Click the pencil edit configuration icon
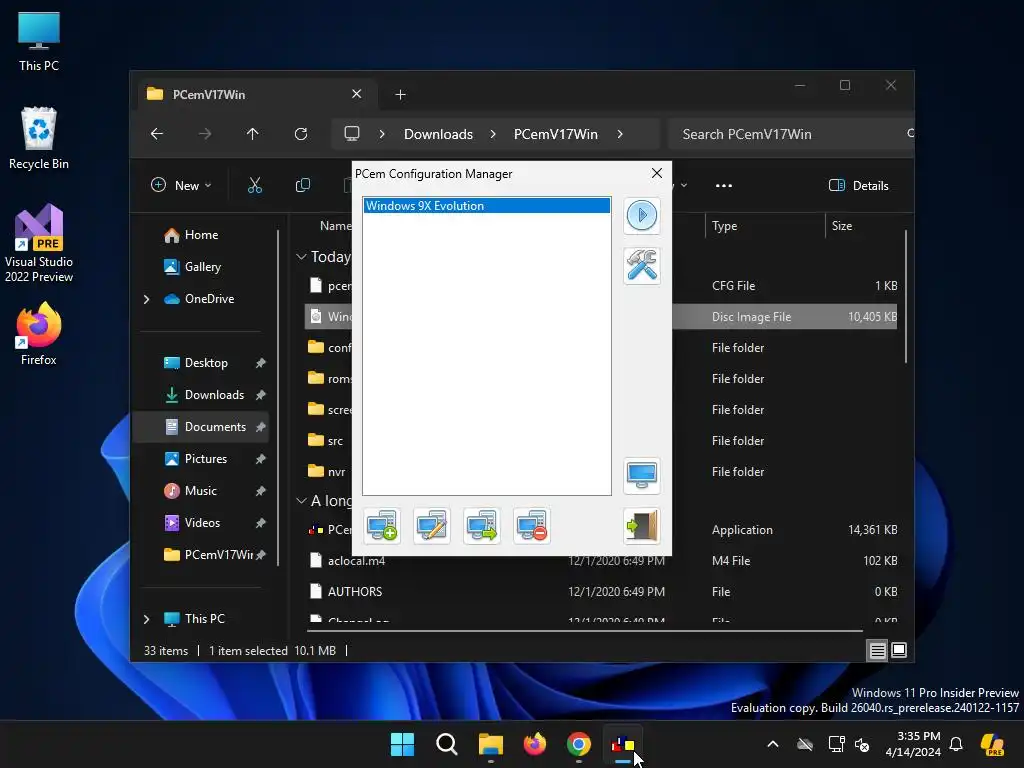This screenshot has width=1024, height=768. (432, 526)
